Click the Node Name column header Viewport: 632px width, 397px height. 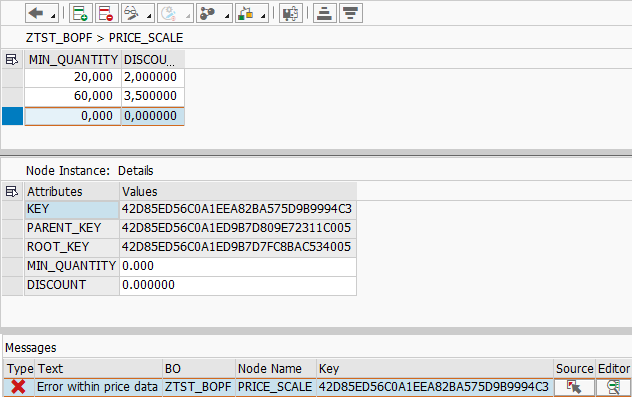click(x=276, y=369)
